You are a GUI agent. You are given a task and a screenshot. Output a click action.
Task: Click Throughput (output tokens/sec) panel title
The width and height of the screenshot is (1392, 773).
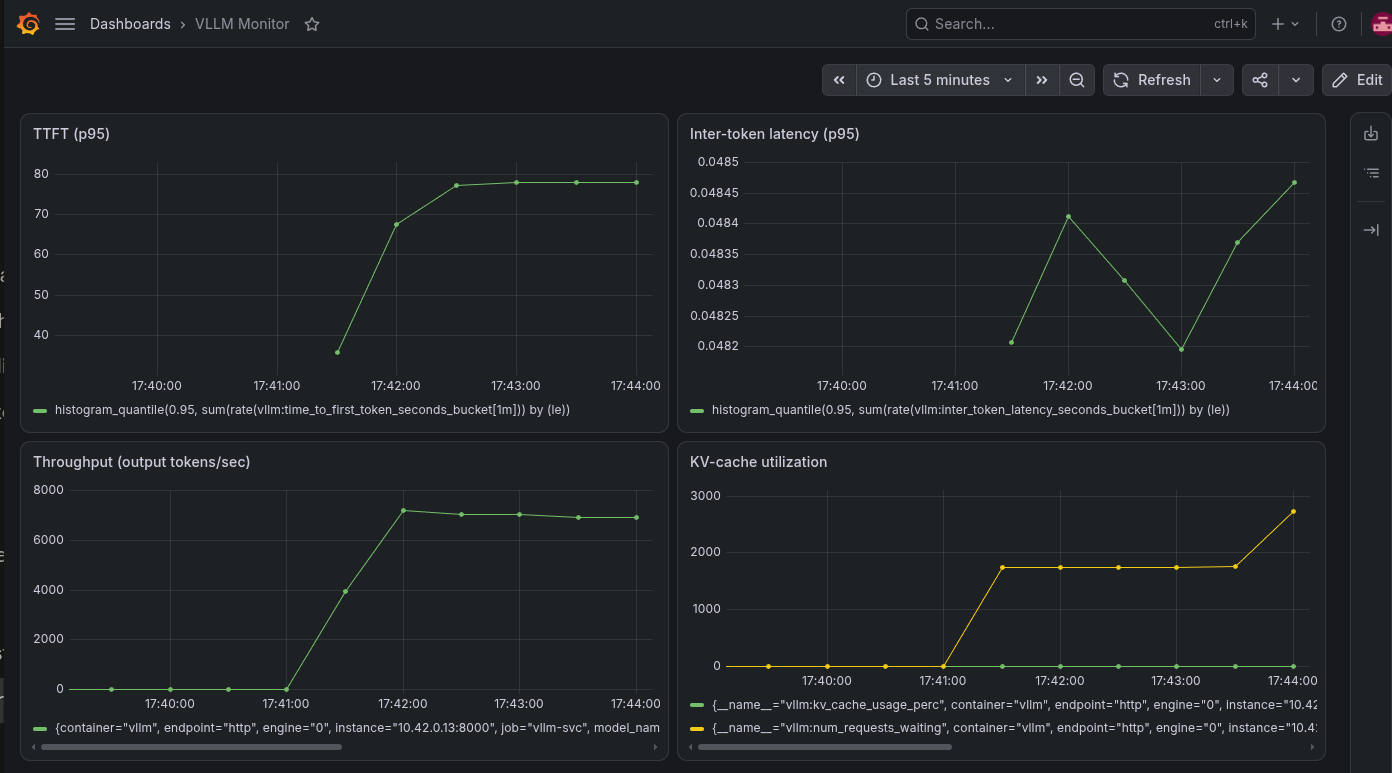(x=141, y=462)
